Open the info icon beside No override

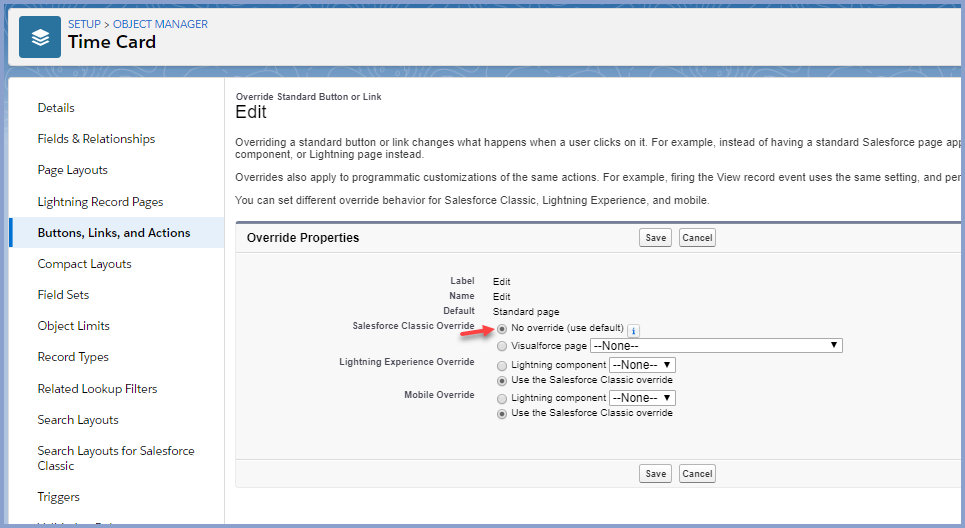pos(633,330)
